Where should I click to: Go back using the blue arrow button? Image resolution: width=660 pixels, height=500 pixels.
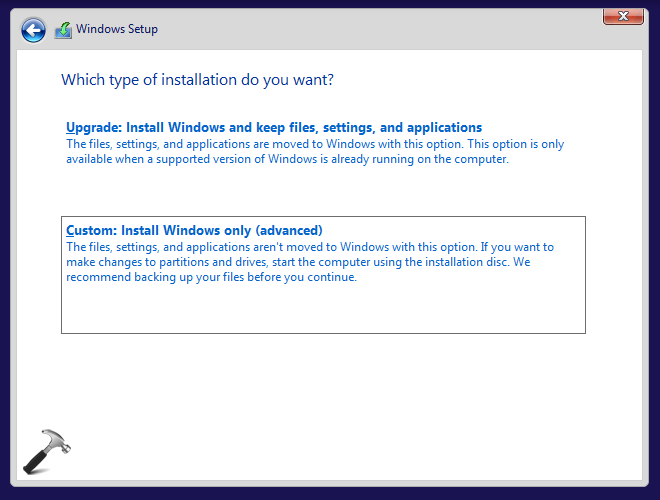(33, 30)
